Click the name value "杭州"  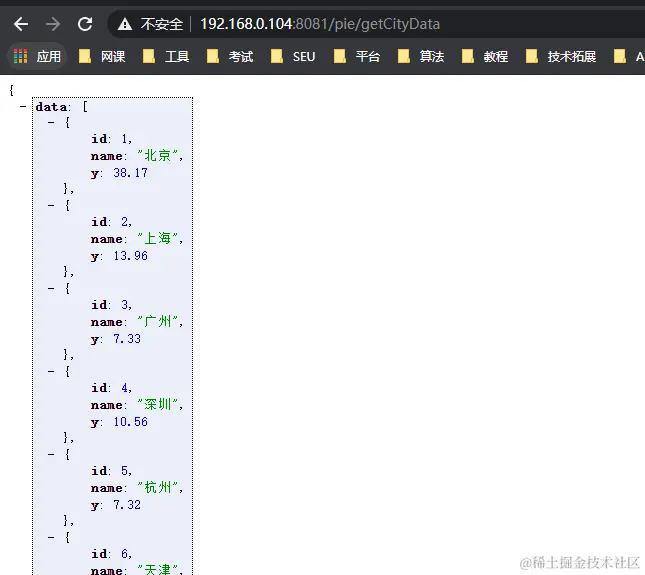tap(158, 487)
